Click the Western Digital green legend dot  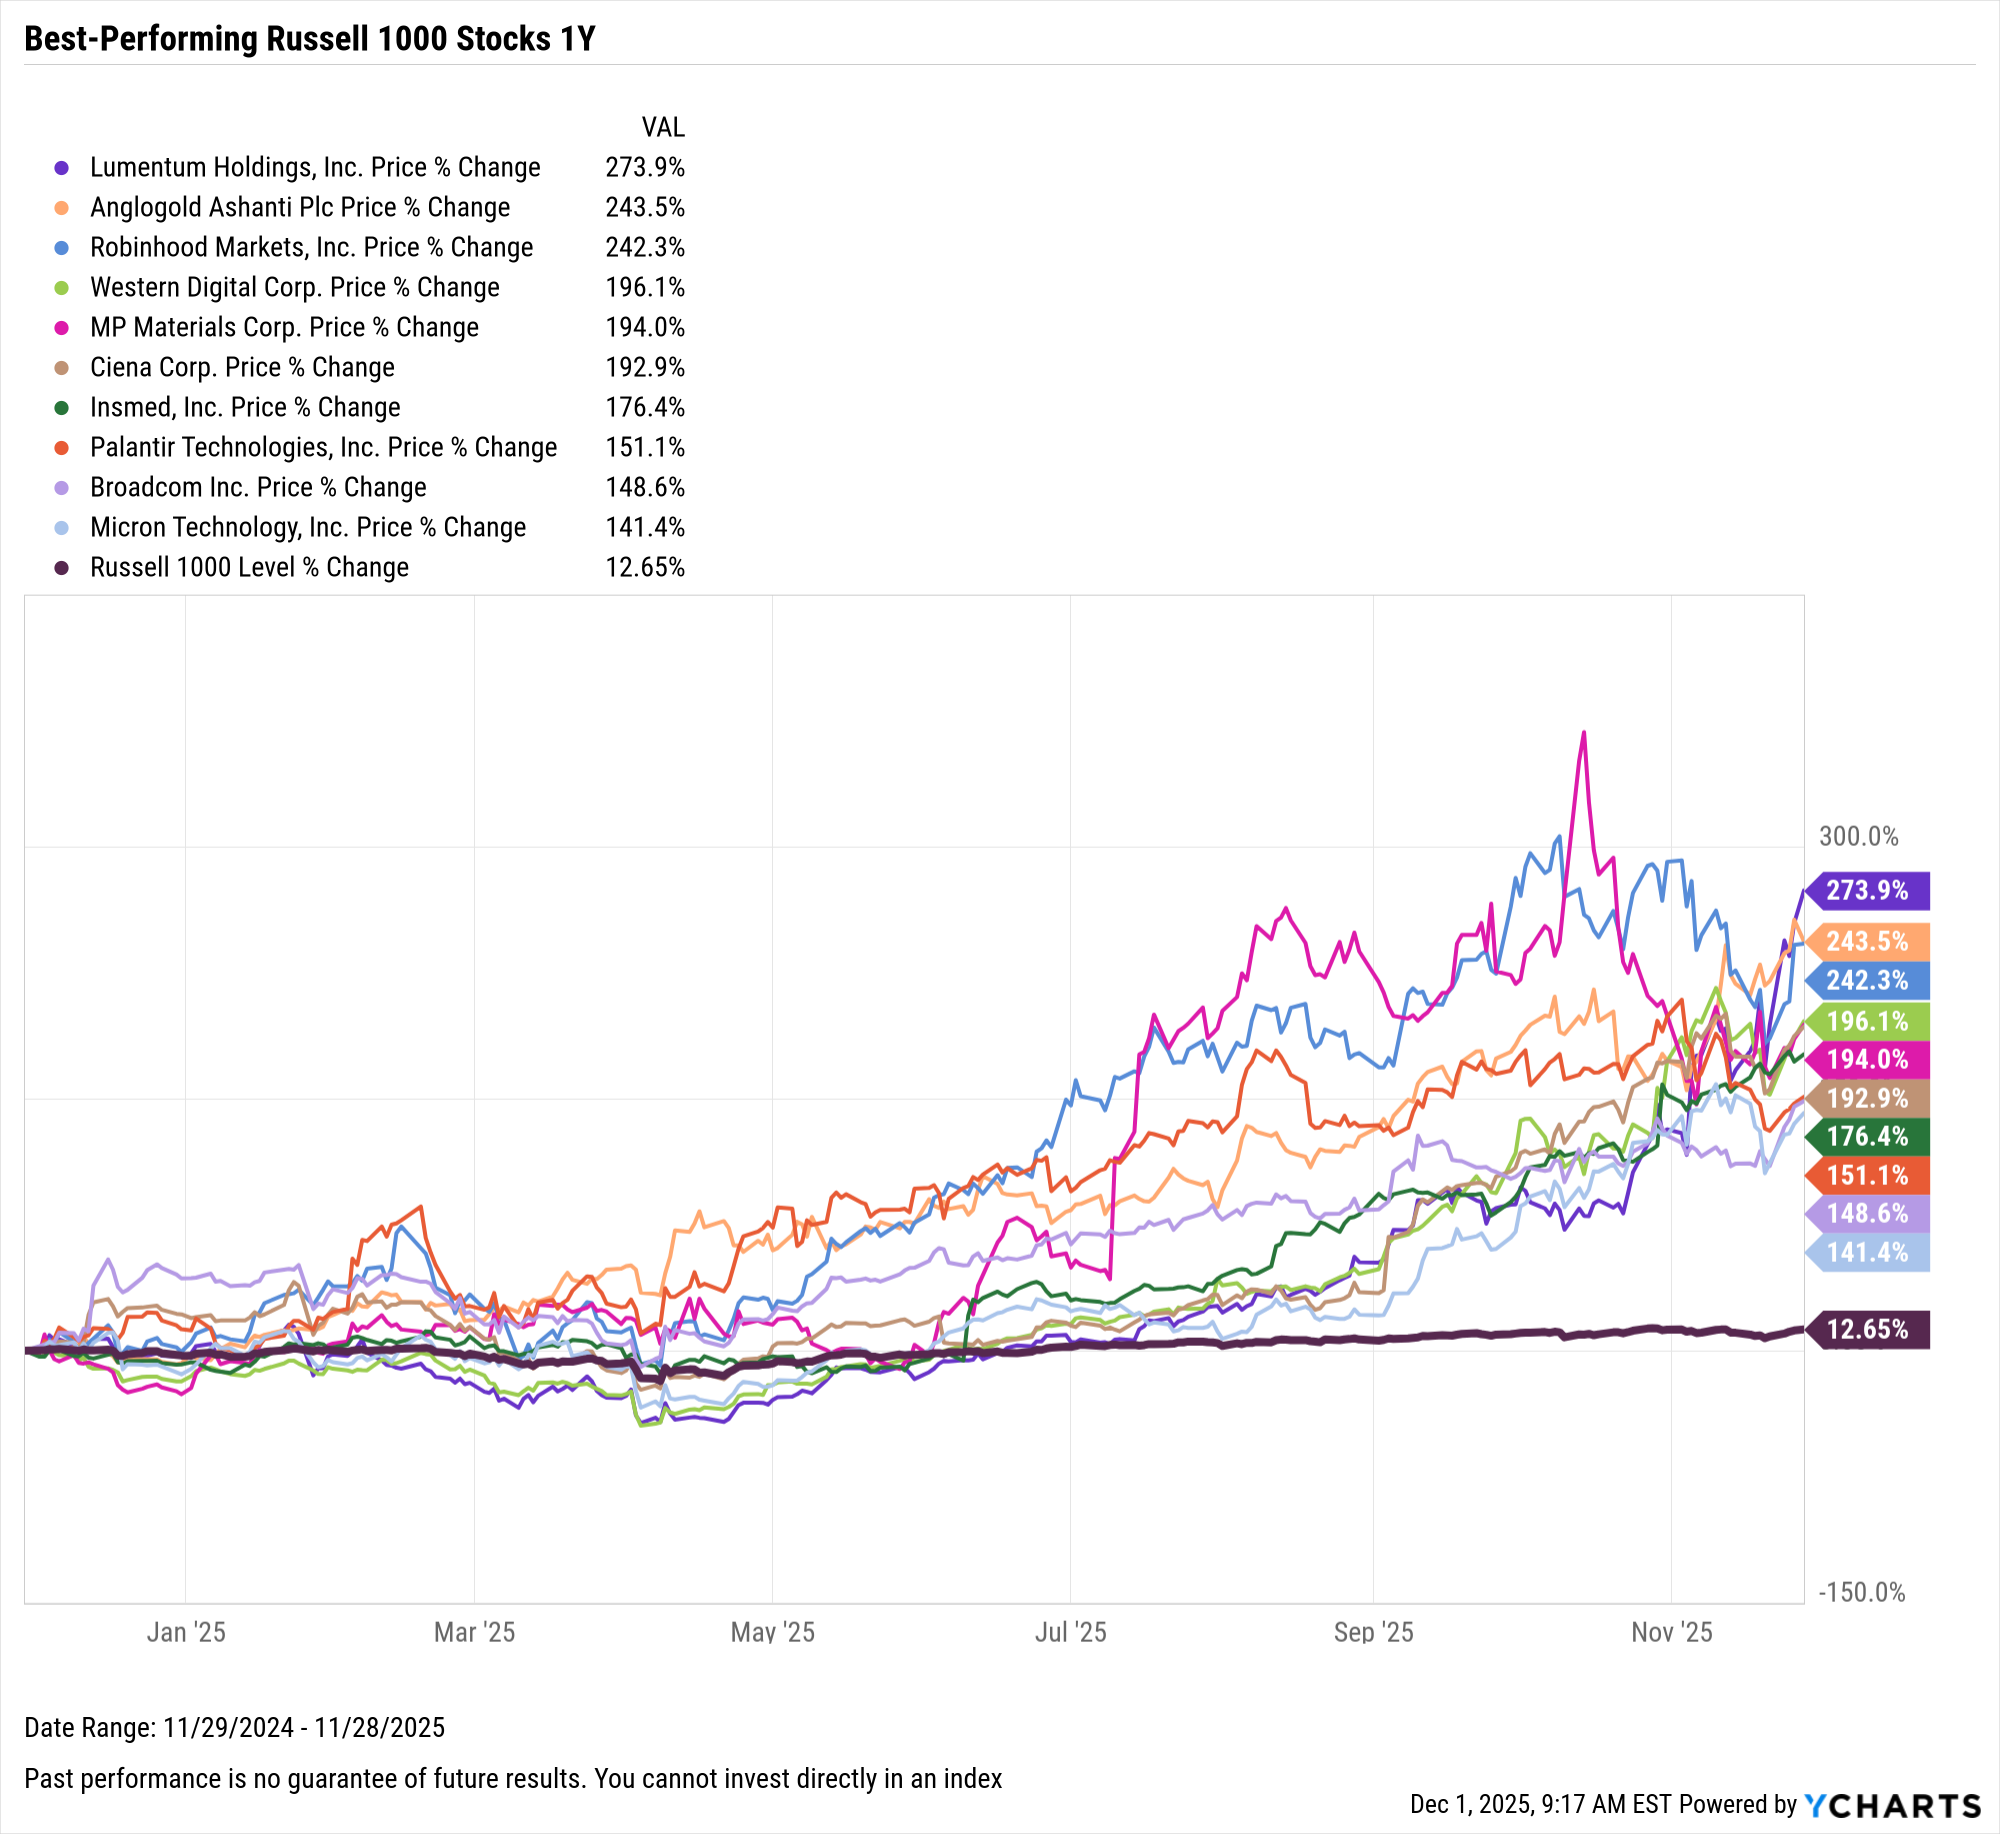pyautogui.click(x=62, y=288)
